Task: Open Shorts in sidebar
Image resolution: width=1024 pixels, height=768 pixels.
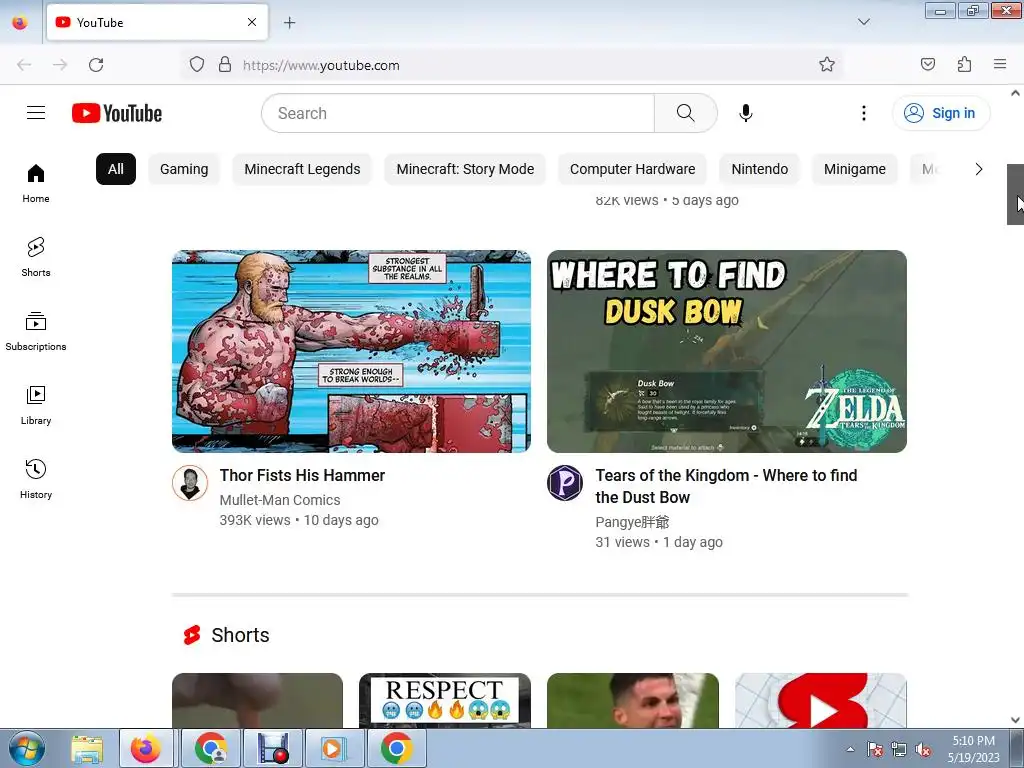Action: (x=36, y=257)
